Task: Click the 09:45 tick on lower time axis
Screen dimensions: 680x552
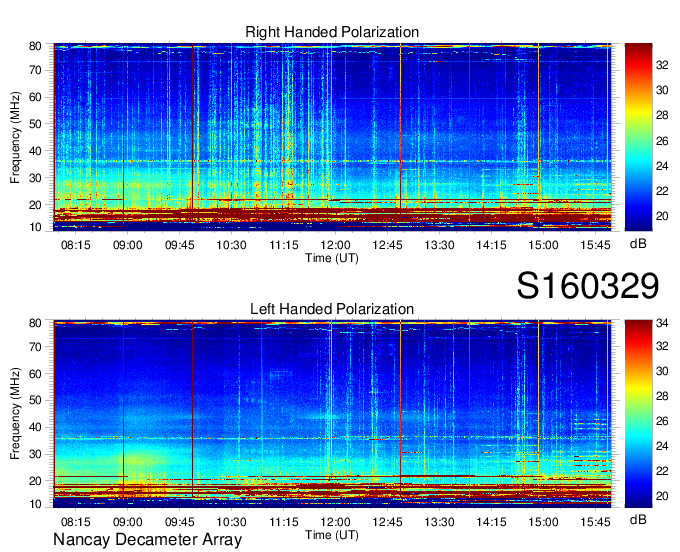Action: click(x=180, y=522)
